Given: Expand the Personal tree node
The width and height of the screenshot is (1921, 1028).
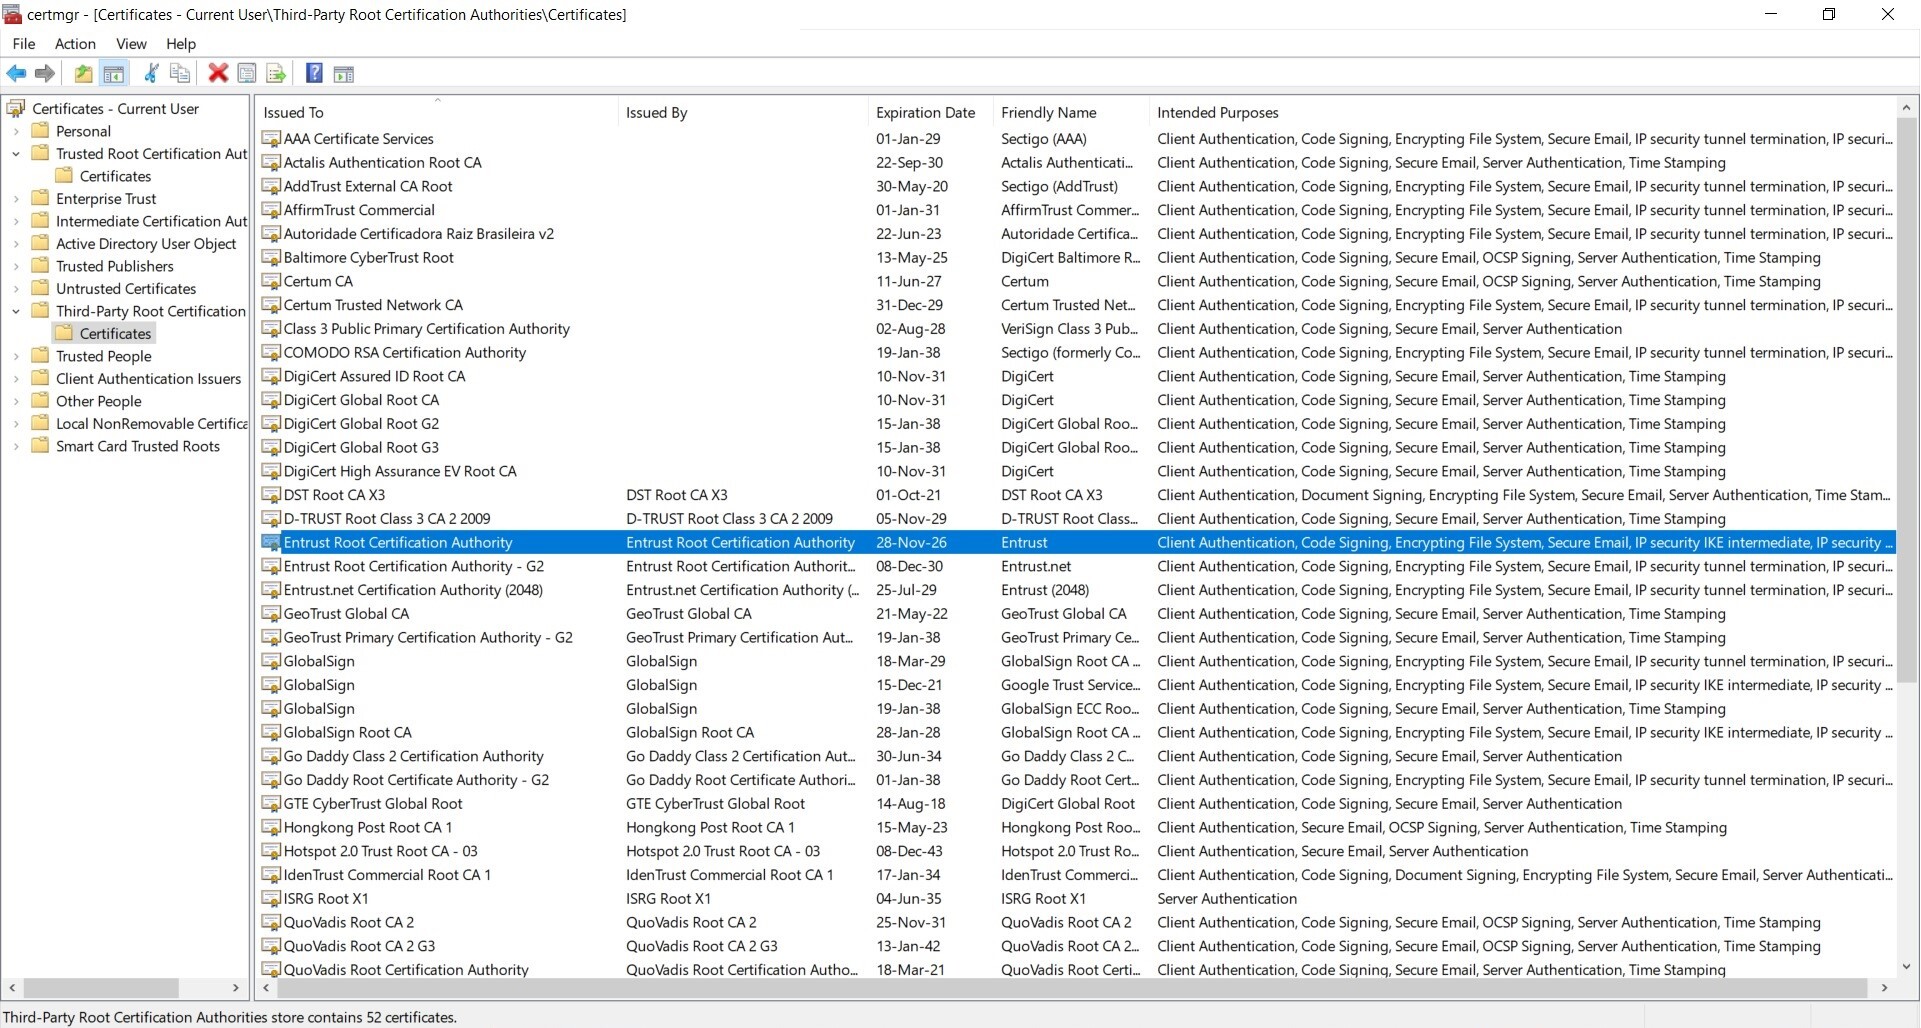Looking at the screenshot, I should [16, 131].
